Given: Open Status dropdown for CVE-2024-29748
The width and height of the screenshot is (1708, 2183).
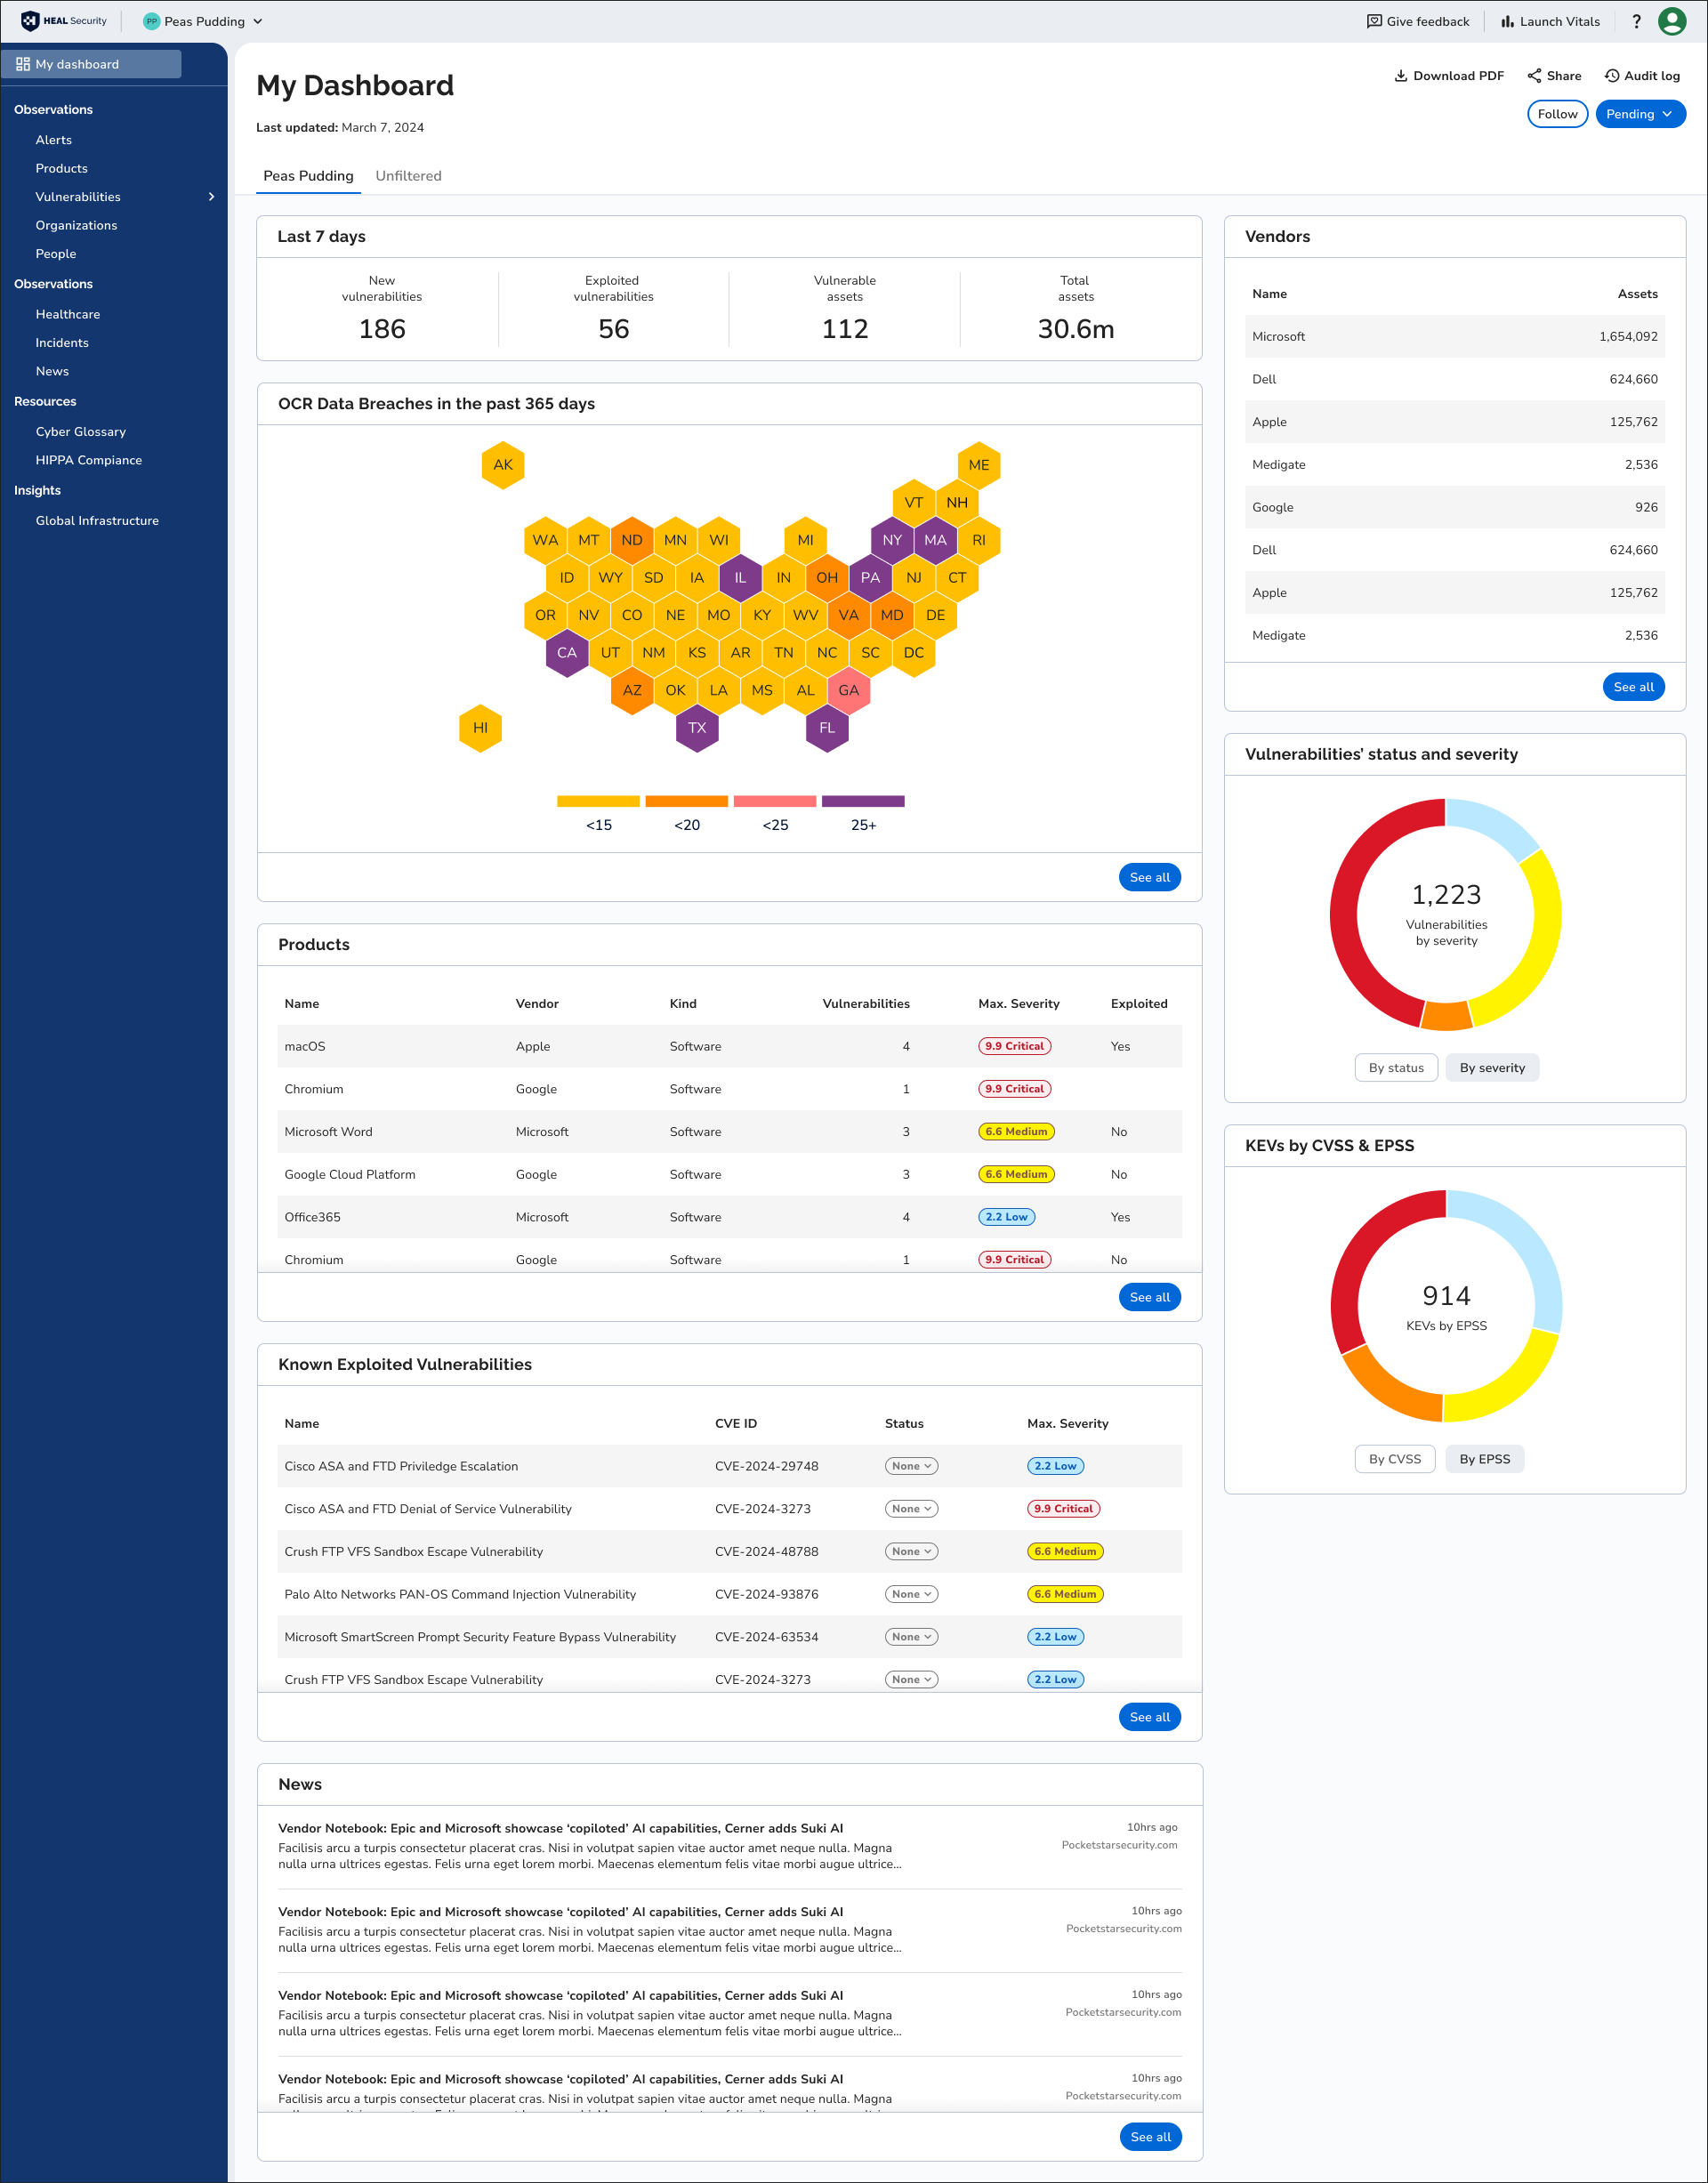Looking at the screenshot, I should click(911, 1466).
